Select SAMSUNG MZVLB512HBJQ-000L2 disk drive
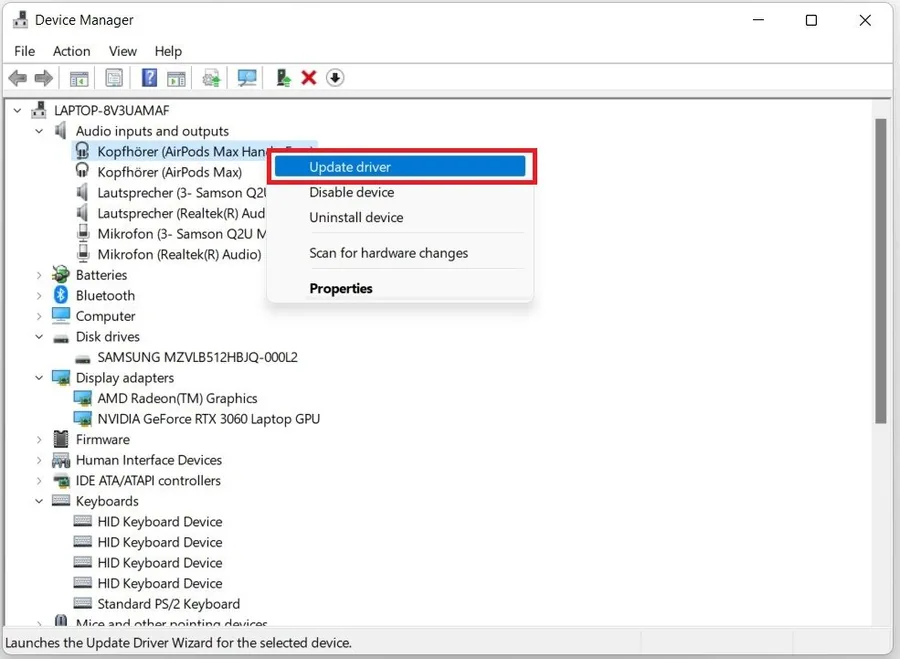This screenshot has height=659, width=900. pyautogui.click(x=197, y=357)
